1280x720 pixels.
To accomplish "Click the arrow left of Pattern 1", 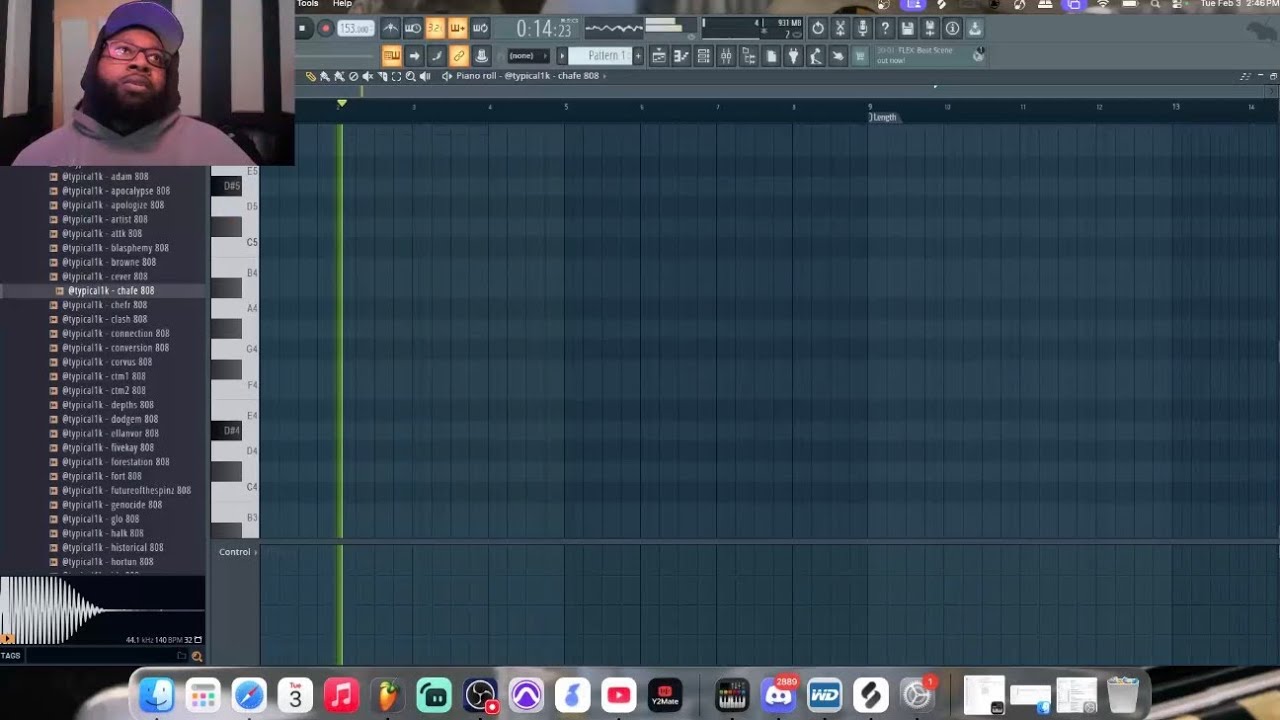I will click(x=562, y=56).
